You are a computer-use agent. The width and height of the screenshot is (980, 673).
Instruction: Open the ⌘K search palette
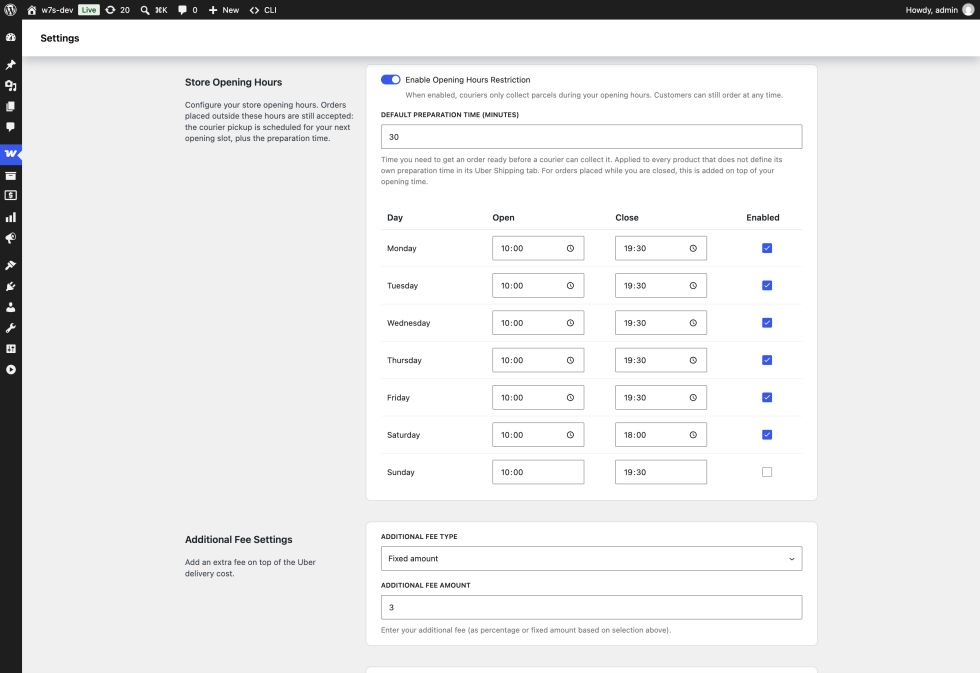[x=154, y=10]
